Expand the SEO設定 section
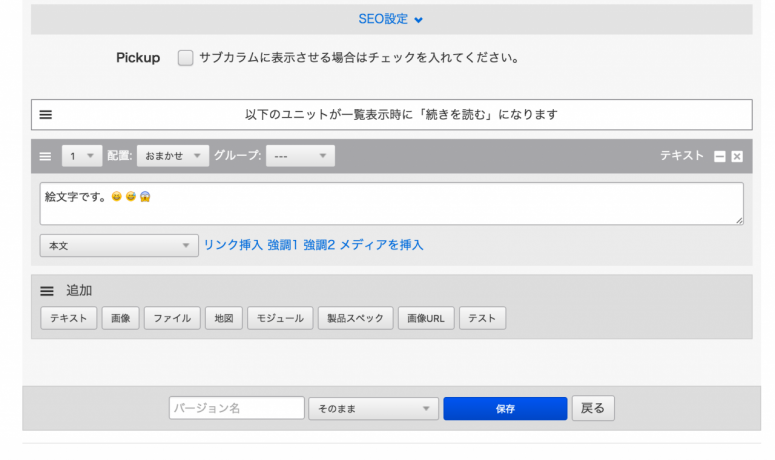 point(391,19)
